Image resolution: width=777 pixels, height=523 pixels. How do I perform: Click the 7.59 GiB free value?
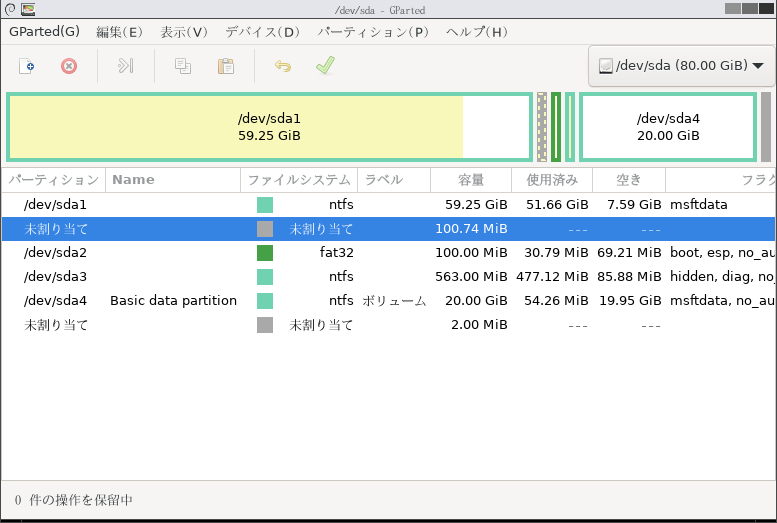pos(634,205)
